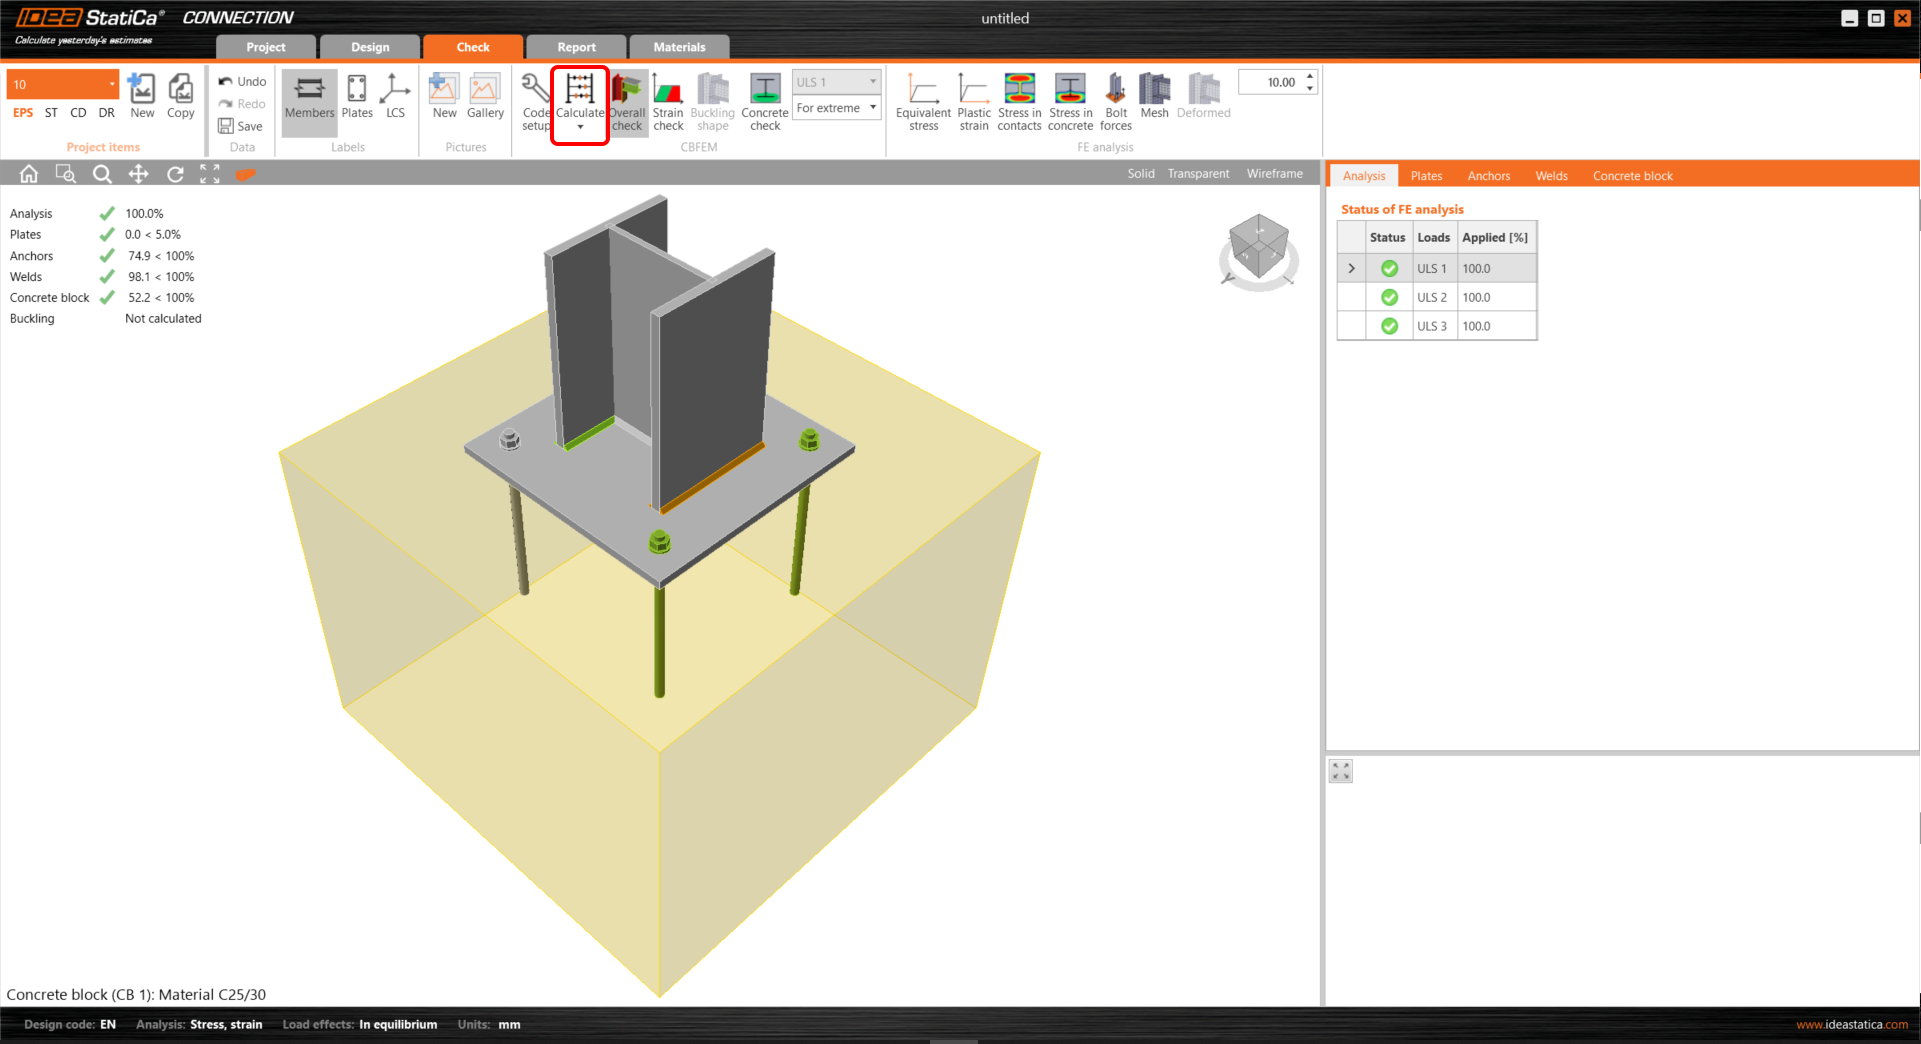Open Code setup wrench icon
Screen dimensions: 1921x1044
(x=536, y=92)
